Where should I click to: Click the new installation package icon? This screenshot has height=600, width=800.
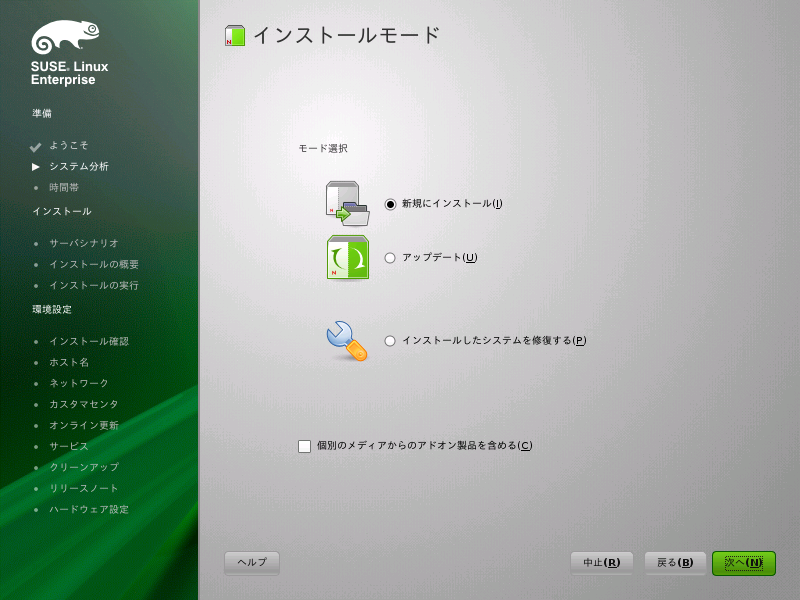347,203
